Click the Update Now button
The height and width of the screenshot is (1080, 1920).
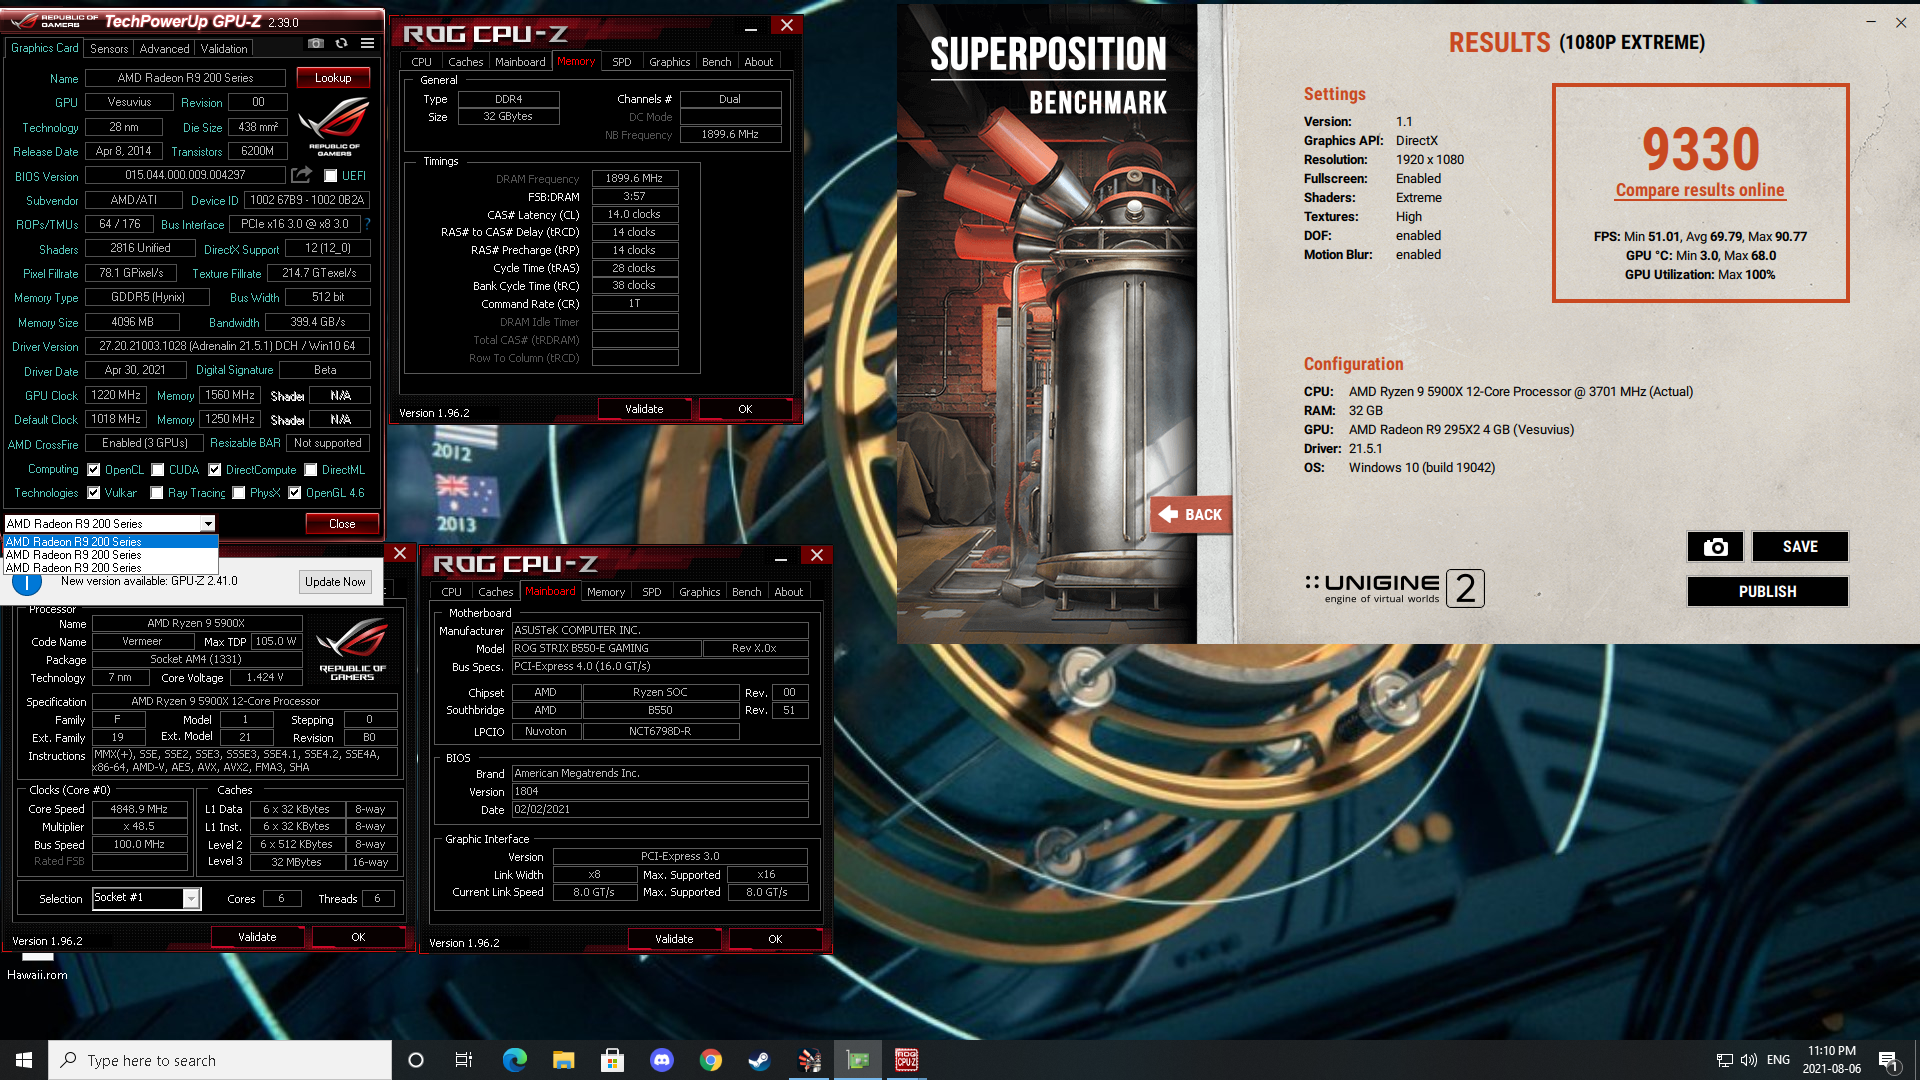[335, 582]
